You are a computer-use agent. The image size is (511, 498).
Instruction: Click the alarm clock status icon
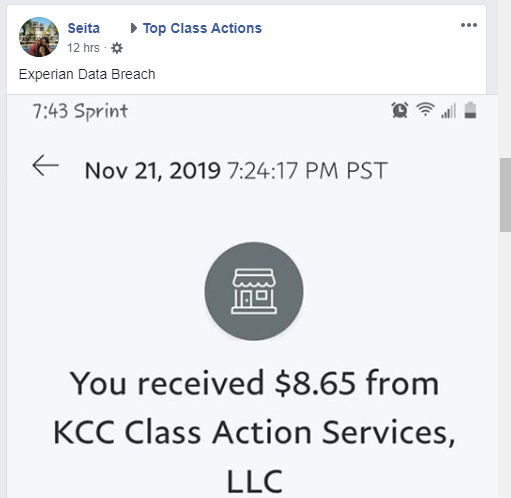click(x=400, y=110)
